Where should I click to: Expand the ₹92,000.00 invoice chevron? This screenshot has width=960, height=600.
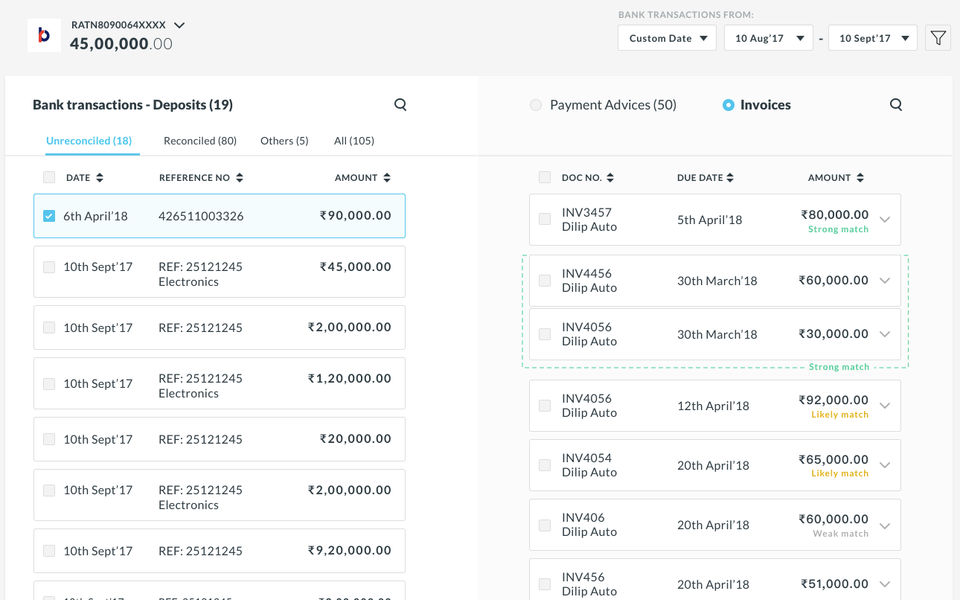[x=885, y=405]
